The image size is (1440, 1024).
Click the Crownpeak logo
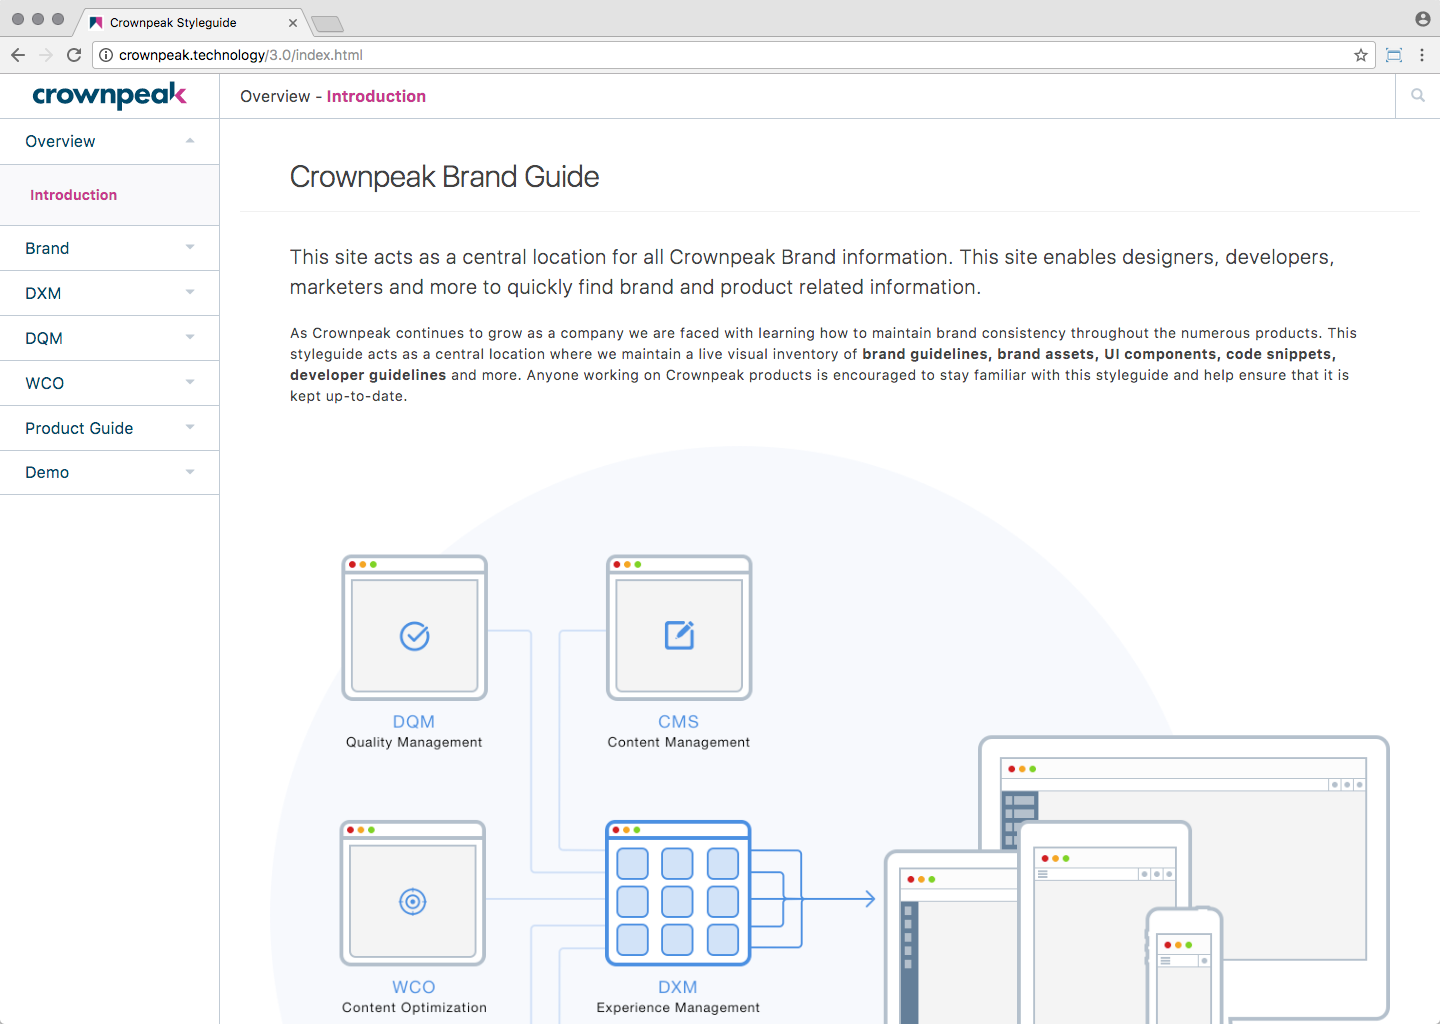[109, 96]
